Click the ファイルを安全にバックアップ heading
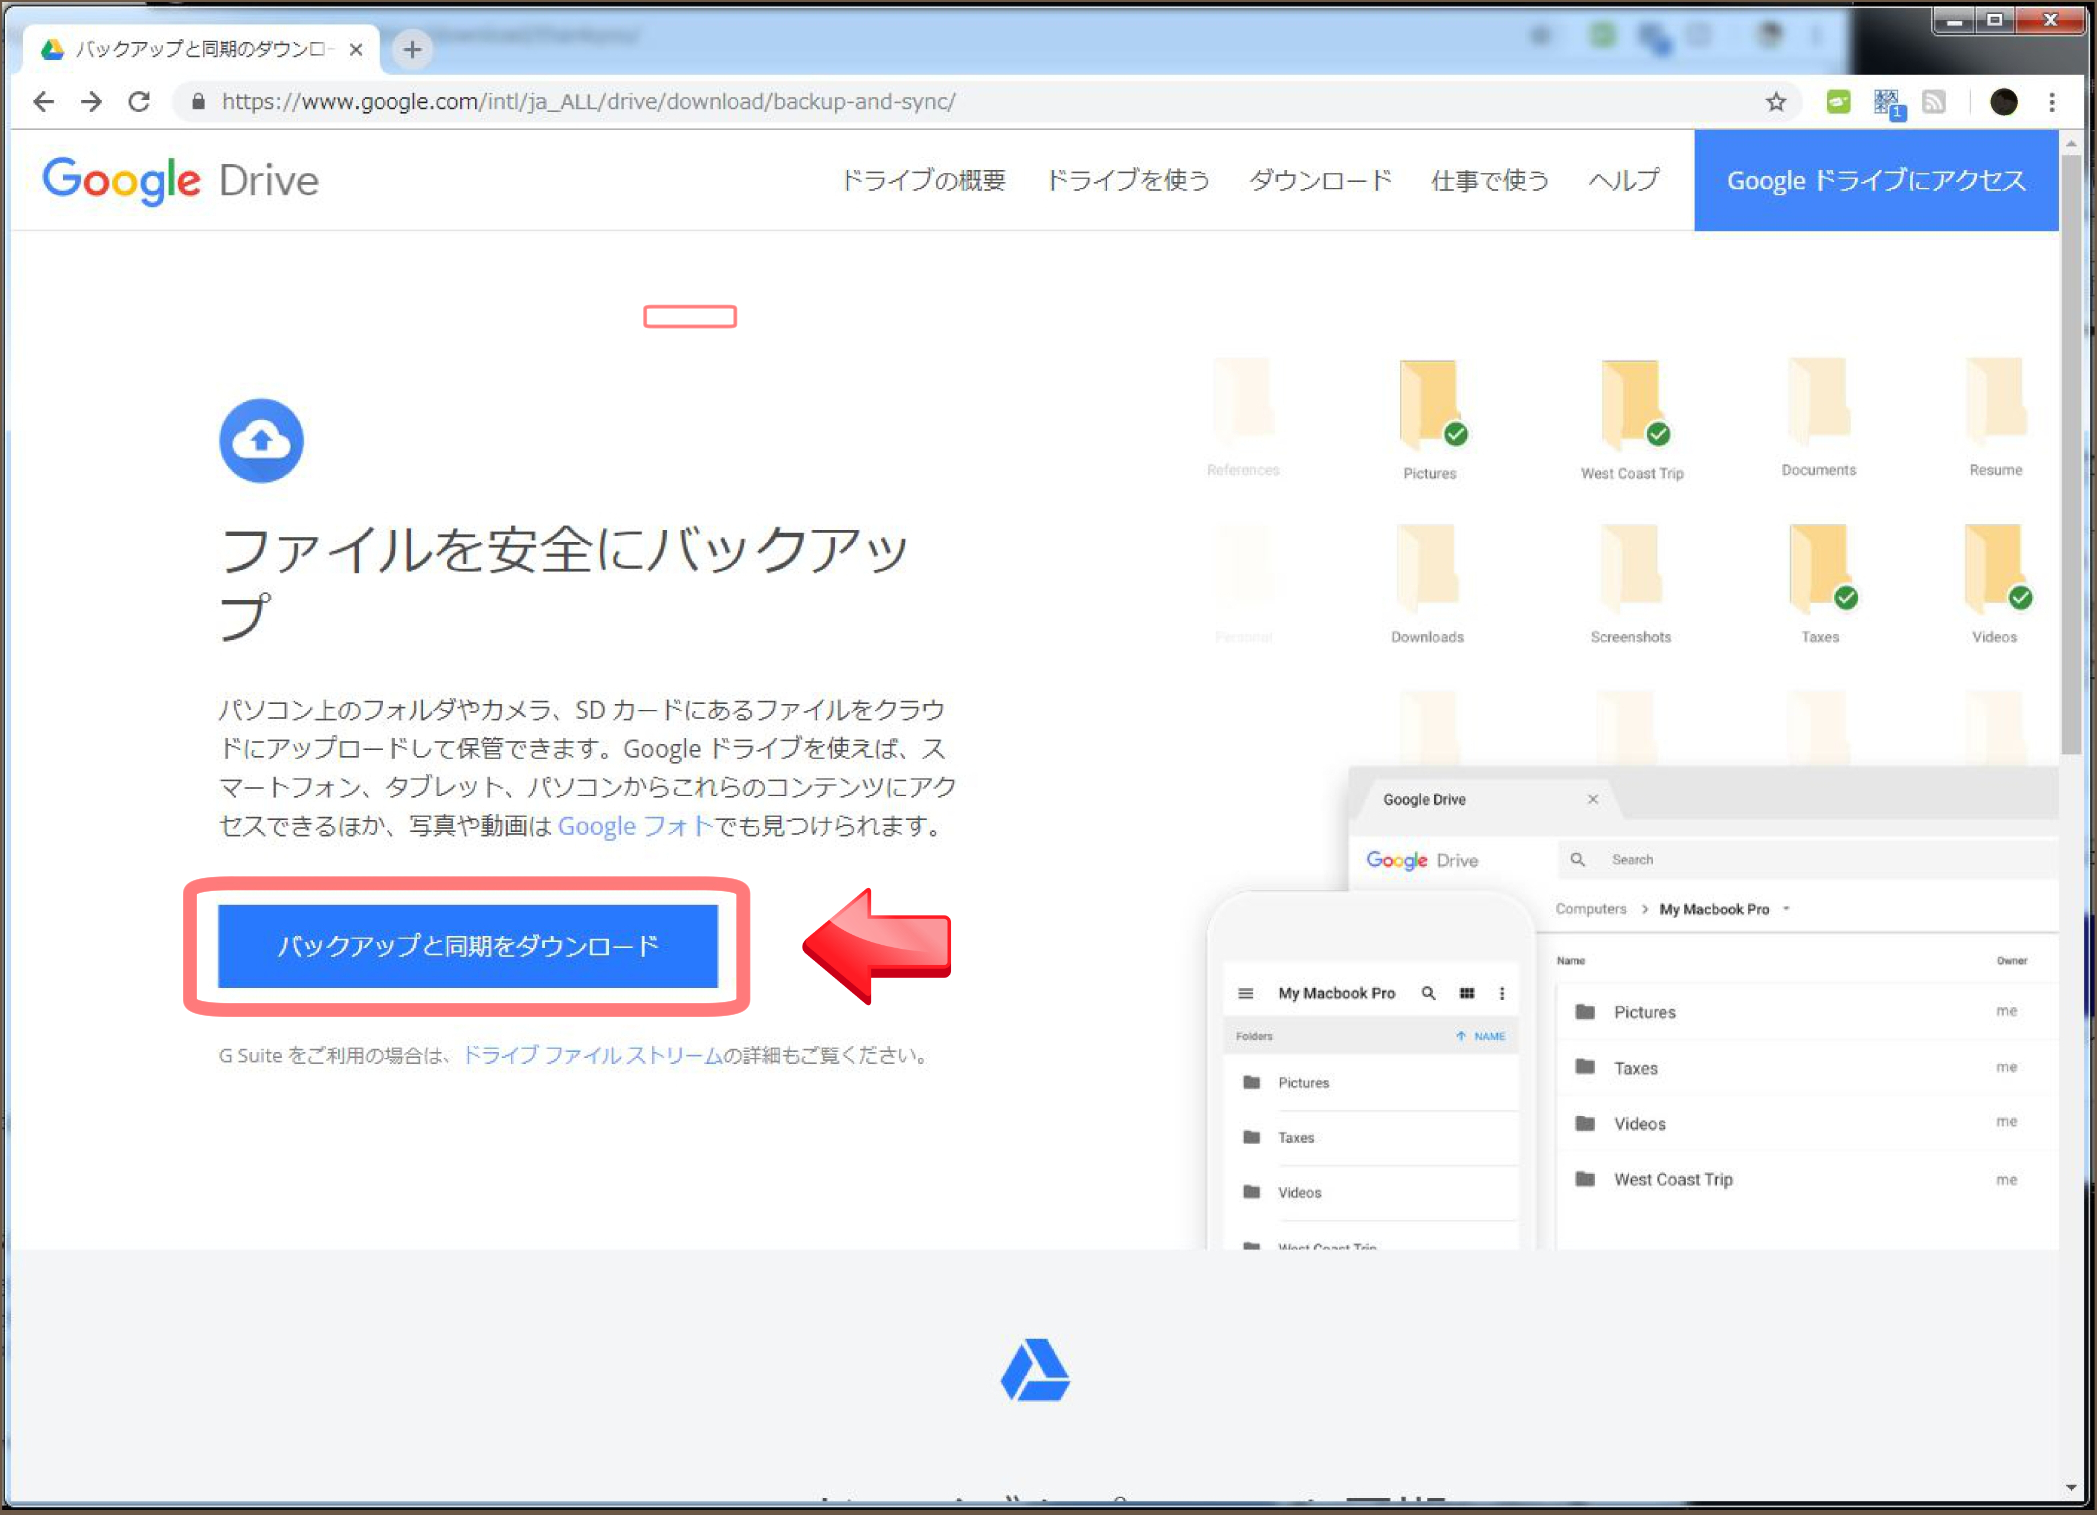 pyautogui.click(x=565, y=584)
